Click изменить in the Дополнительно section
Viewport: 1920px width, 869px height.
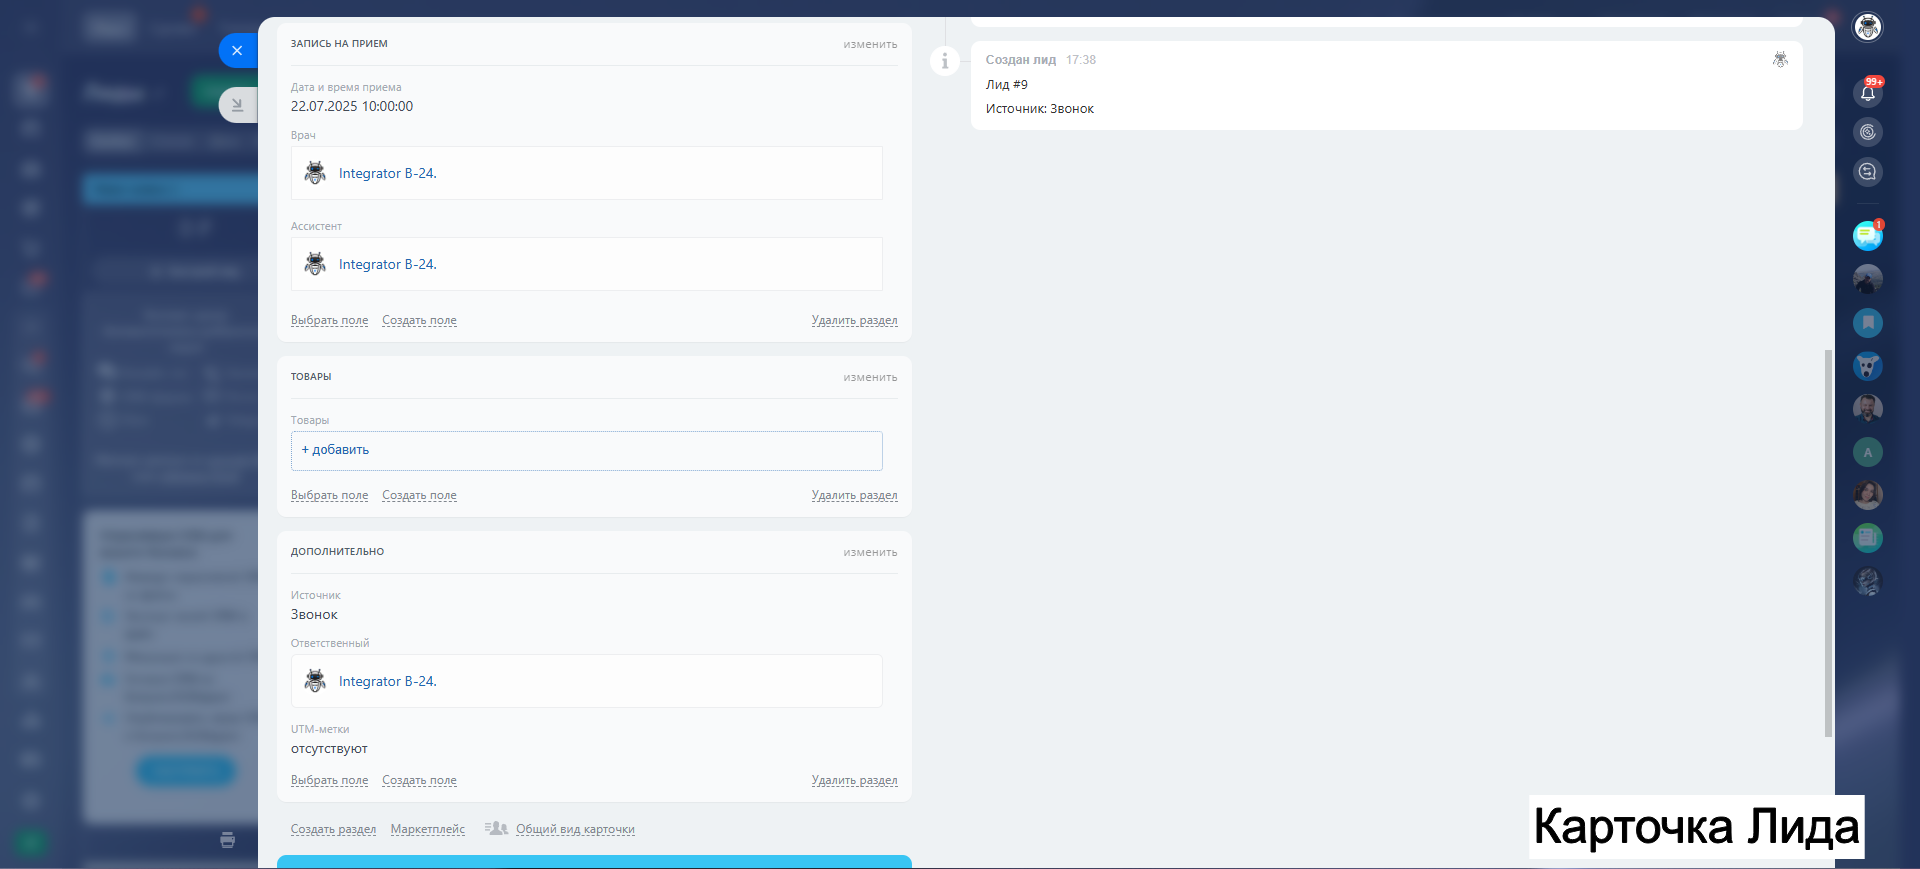click(x=870, y=552)
